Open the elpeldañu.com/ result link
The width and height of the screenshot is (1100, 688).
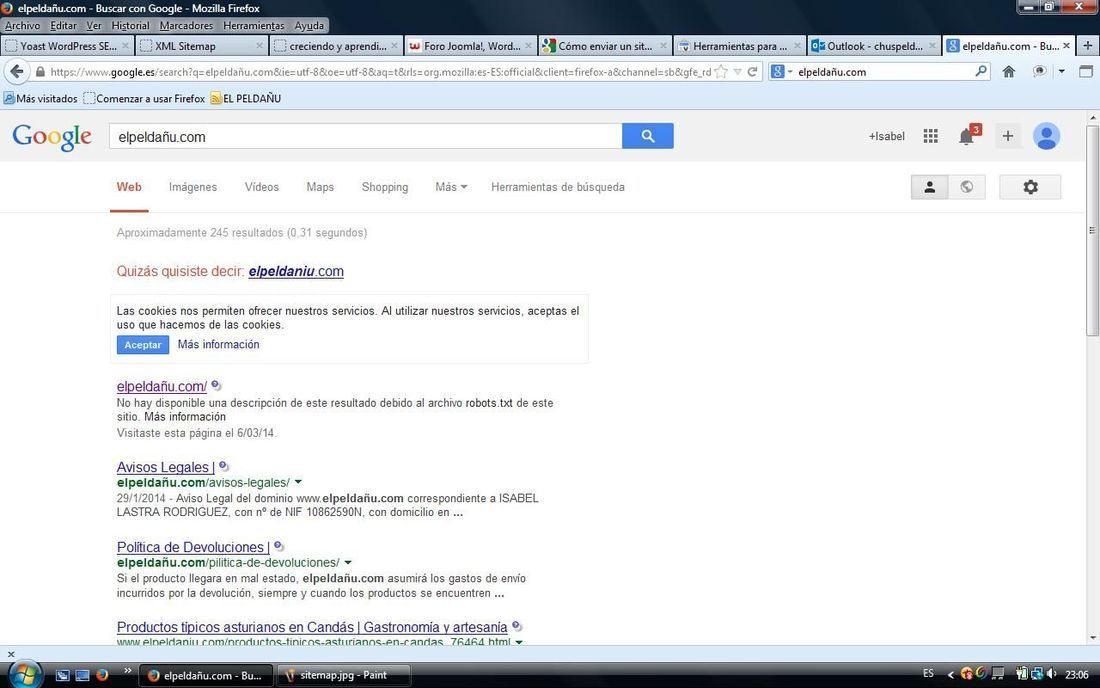161,386
